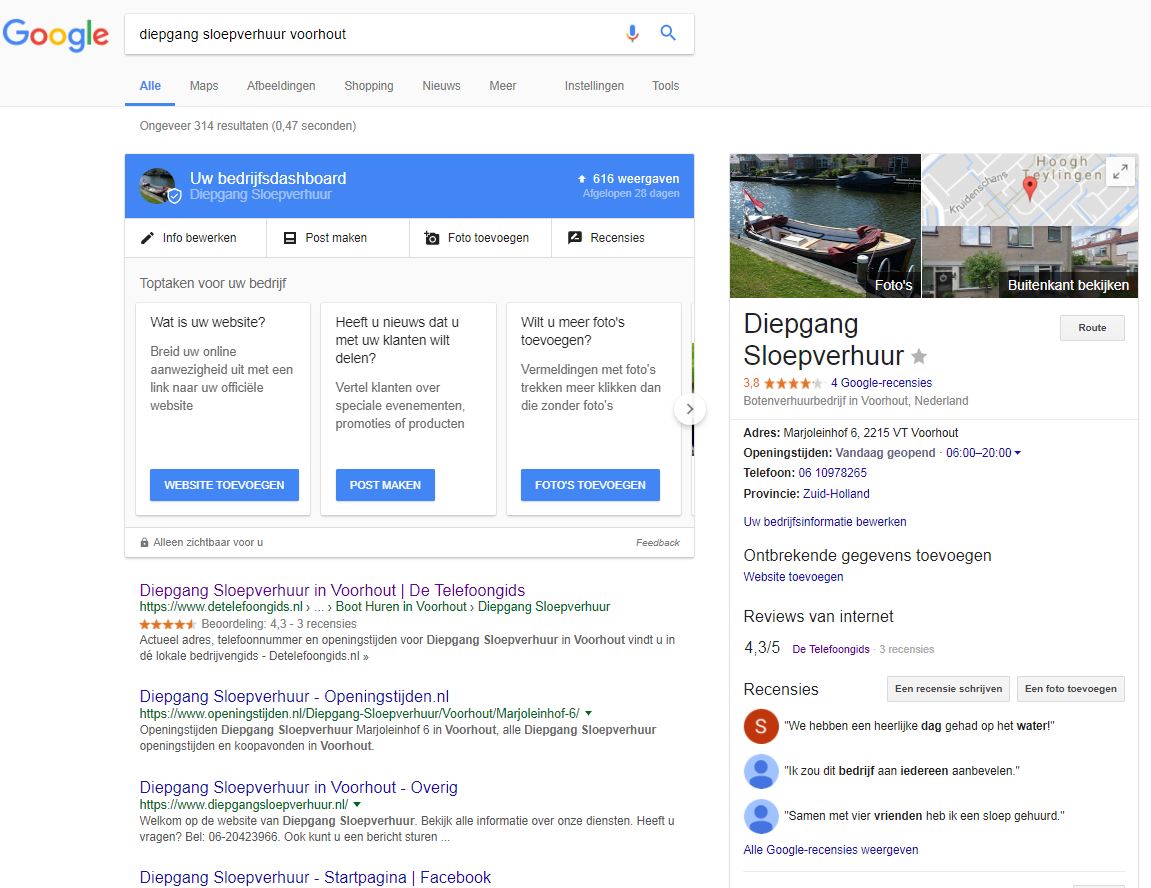Click the Foto's toevoegen blue button
Screen dimensions: 1151x888
point(590,485)
